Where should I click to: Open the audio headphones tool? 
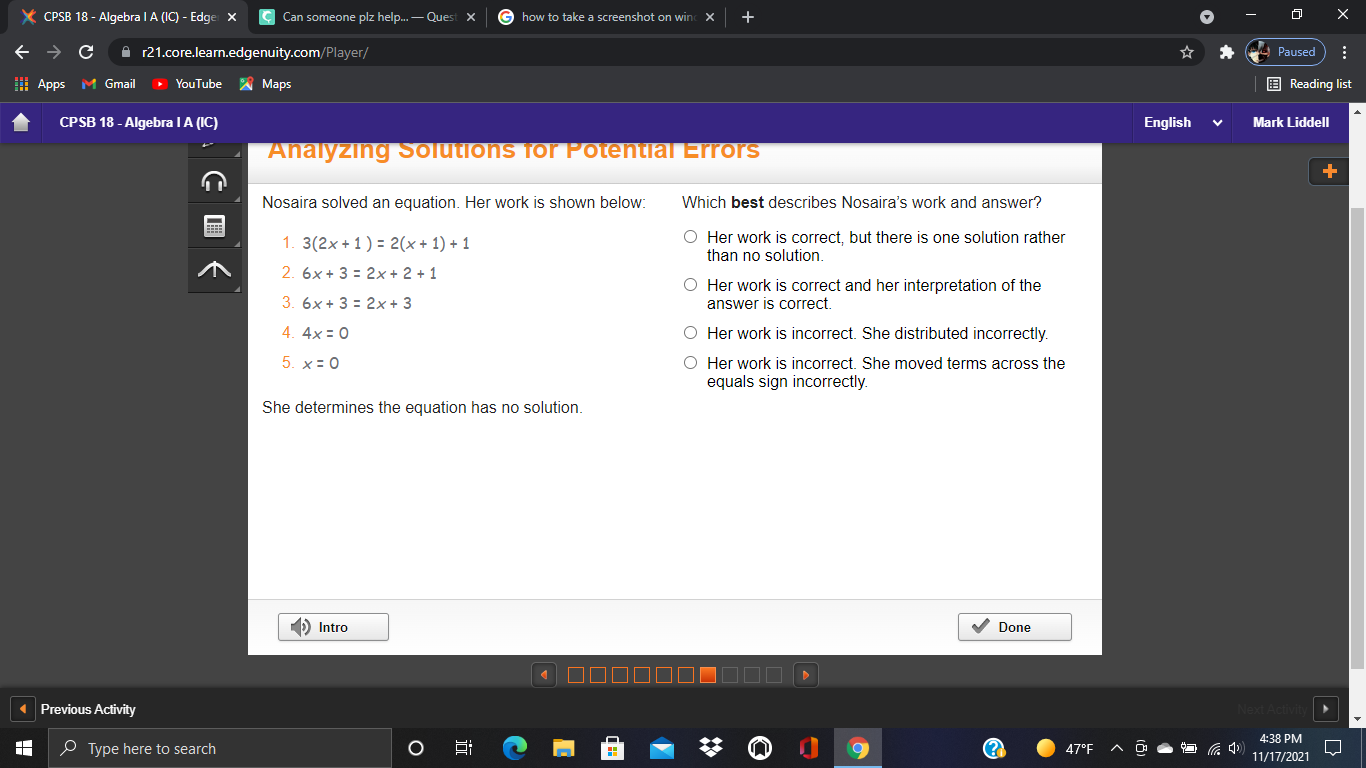click(214, 181)
